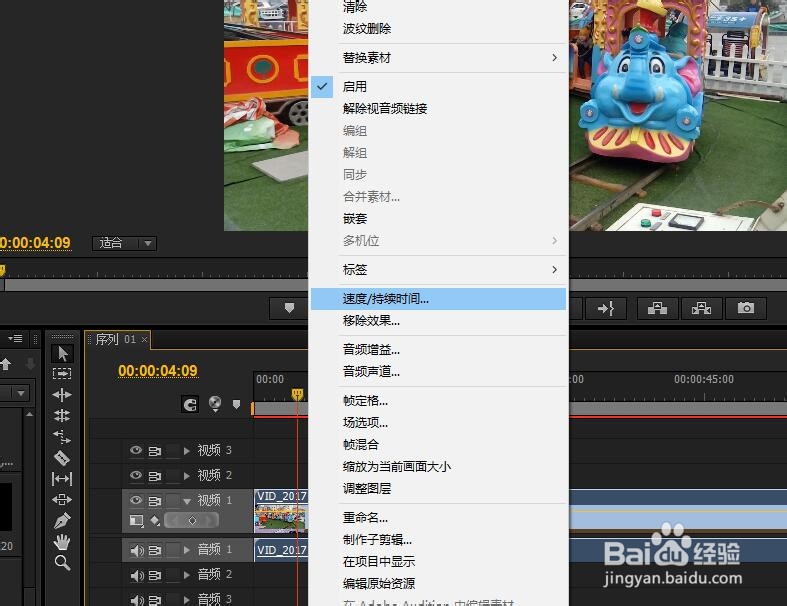Screen dimensions: 787x606
Task: Hide Video 2 track with eye icon
Action: click(x=136, y=475)
